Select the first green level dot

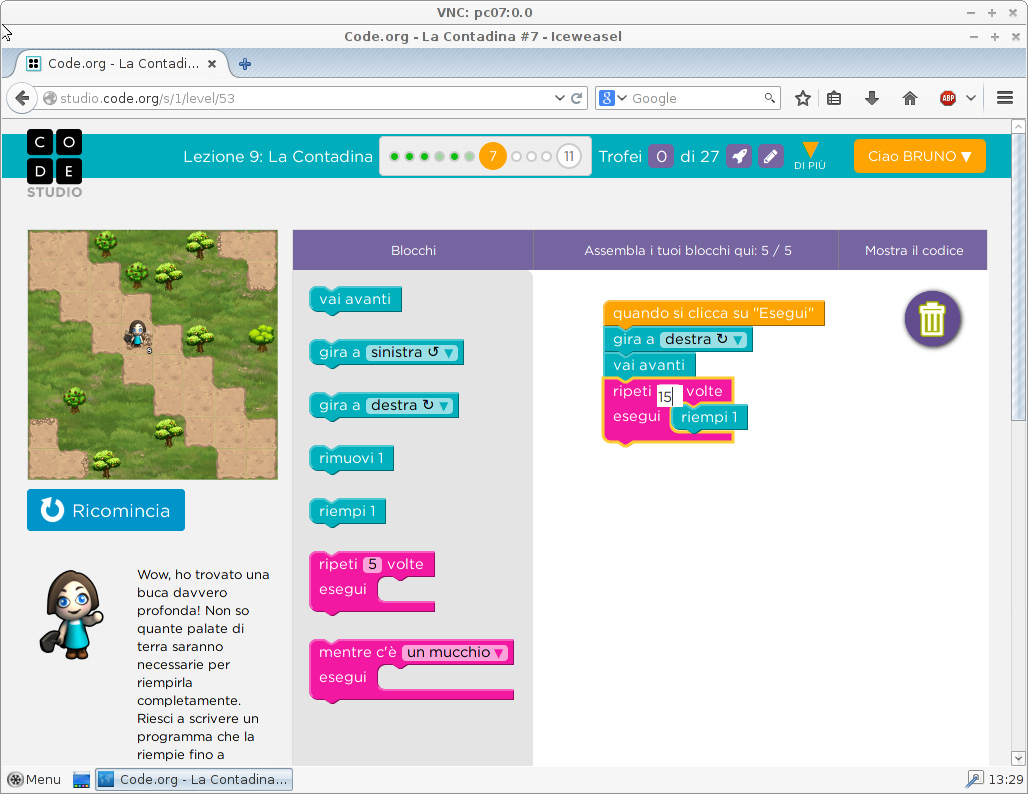394,156
